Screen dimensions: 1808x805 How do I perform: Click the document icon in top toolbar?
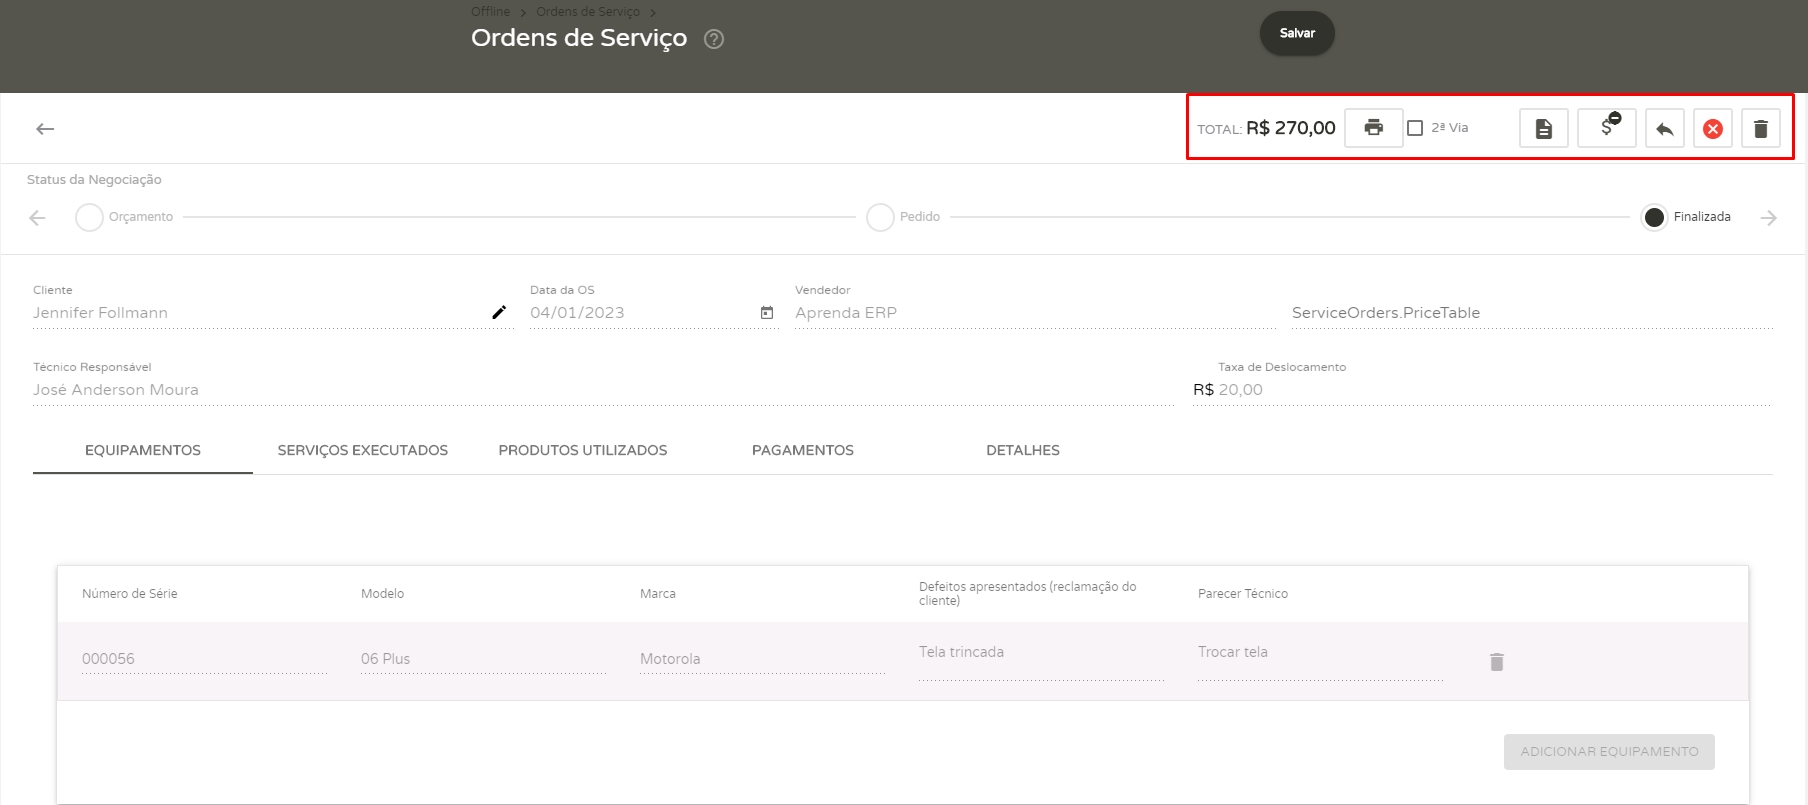coord(1543,128)
